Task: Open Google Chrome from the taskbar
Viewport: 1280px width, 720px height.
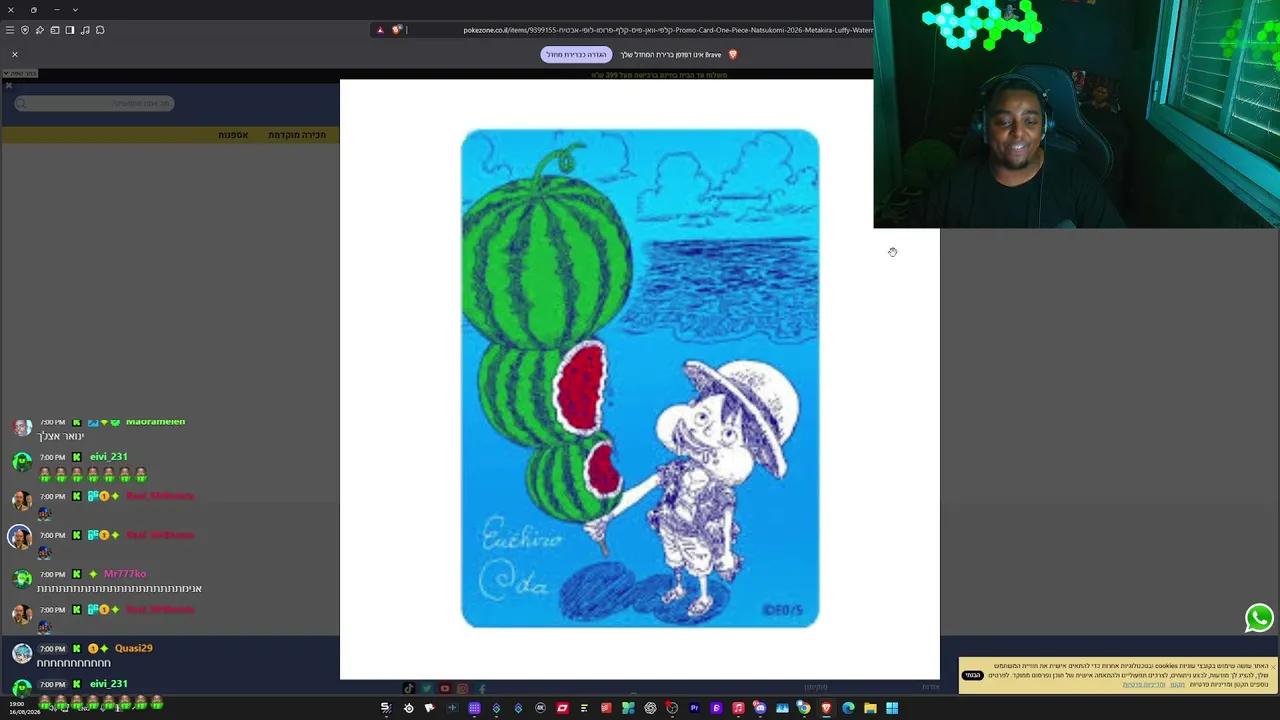Action: [804, 708]
